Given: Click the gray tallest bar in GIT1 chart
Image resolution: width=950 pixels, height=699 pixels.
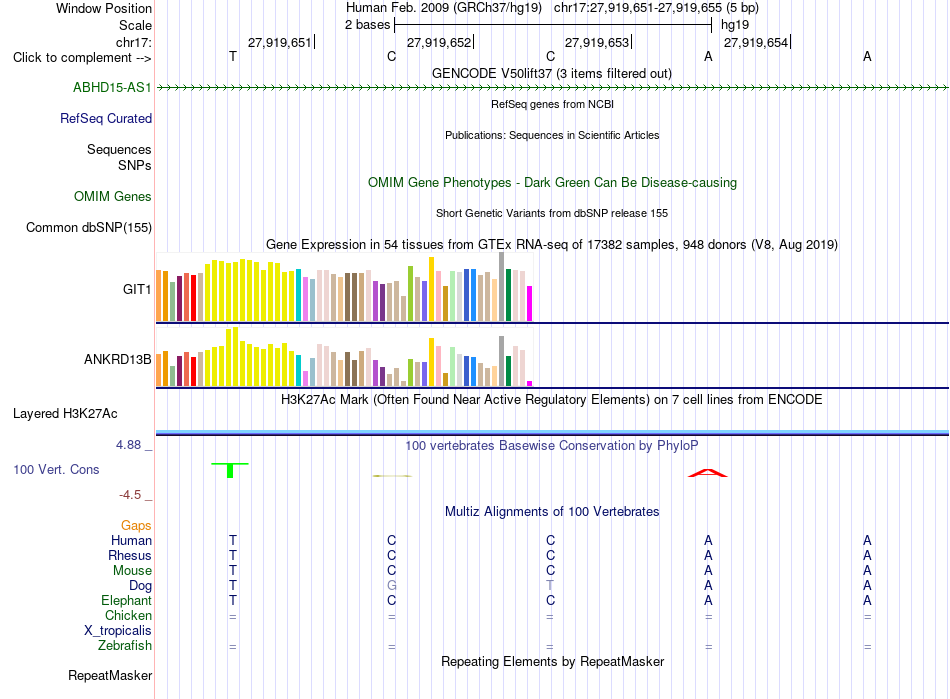Looking at the screenshot, I should click(501, 287).
